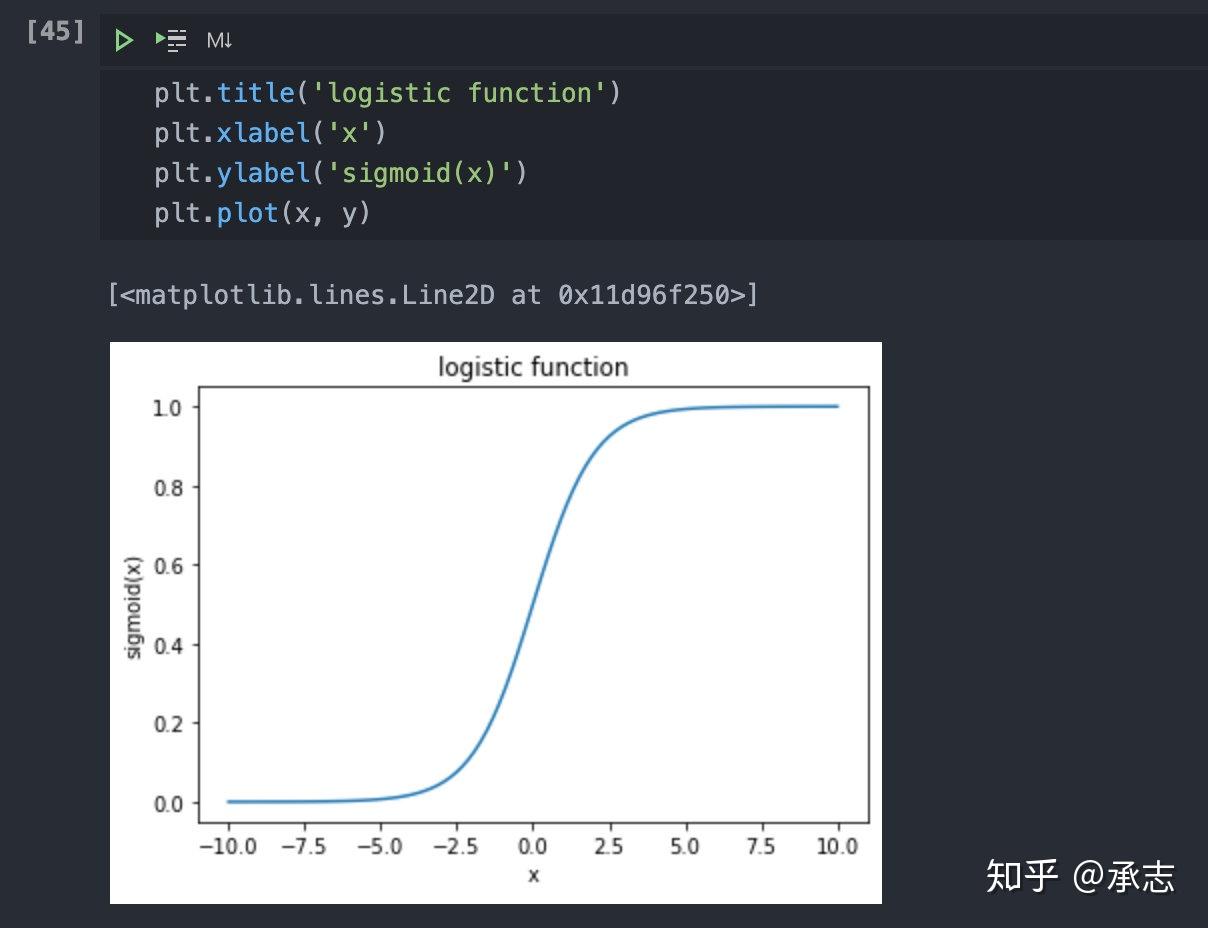Select the [45] execution count label
The image size is (1208, 928).
[x=55, y=31]
